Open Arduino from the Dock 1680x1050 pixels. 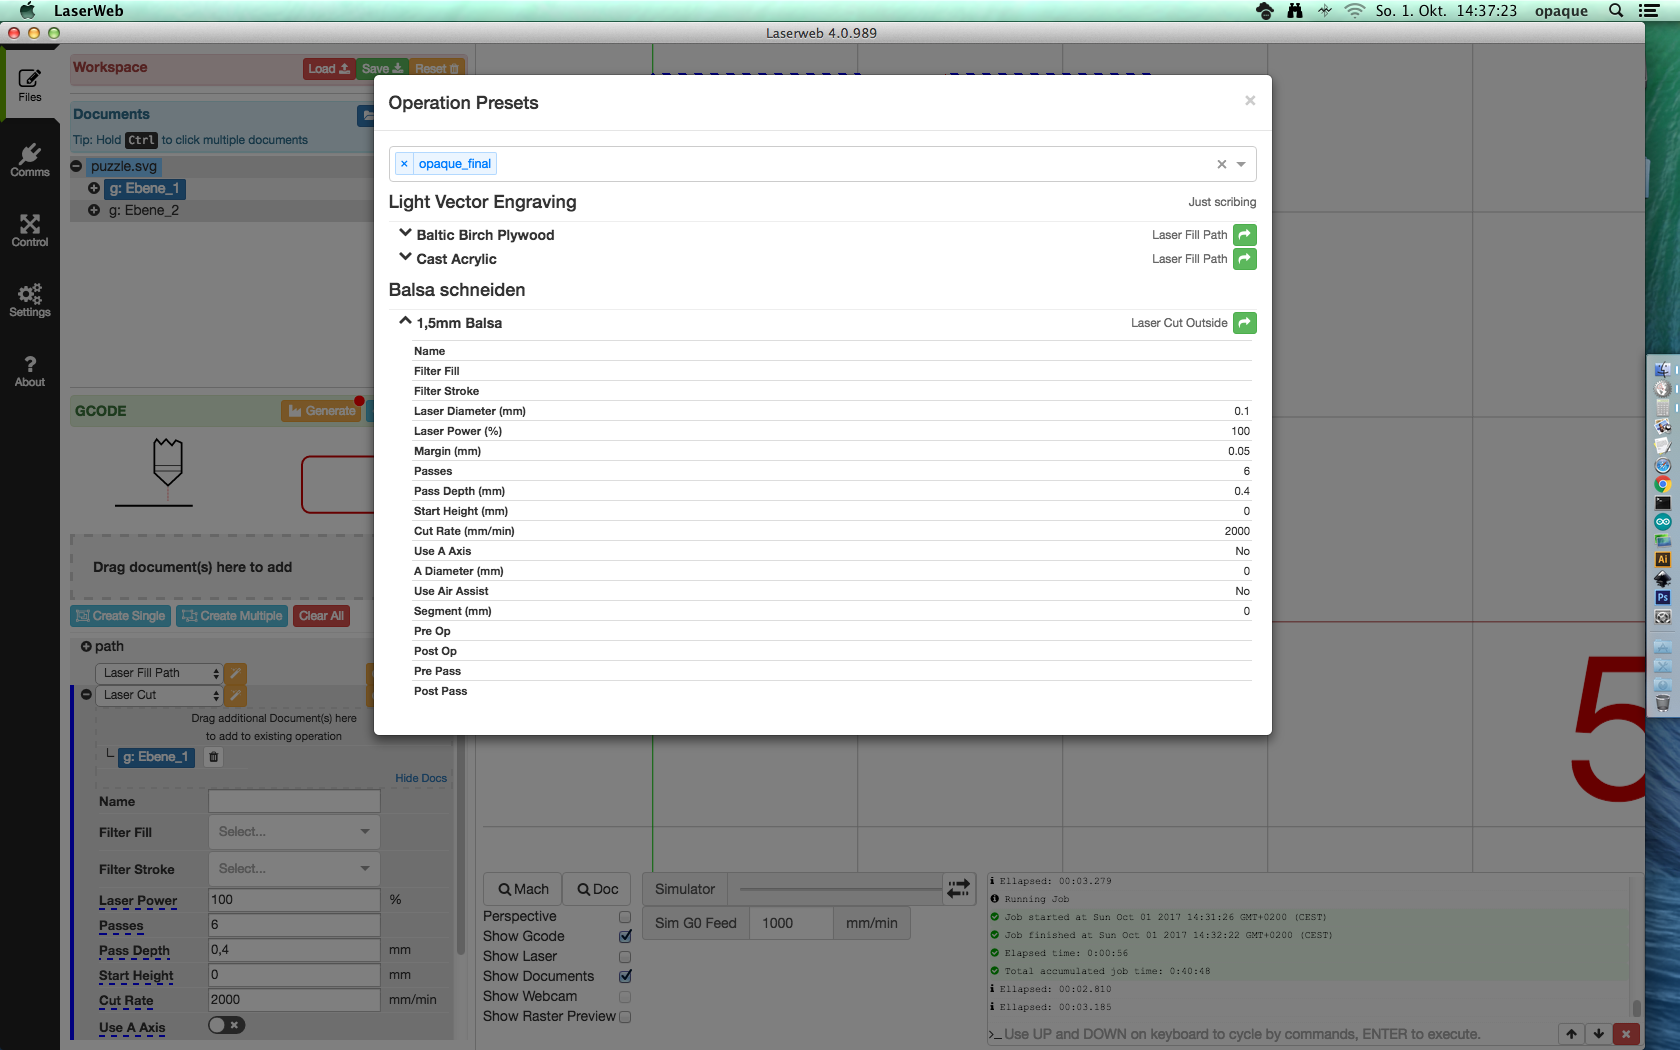click(x=1662, y=522)
